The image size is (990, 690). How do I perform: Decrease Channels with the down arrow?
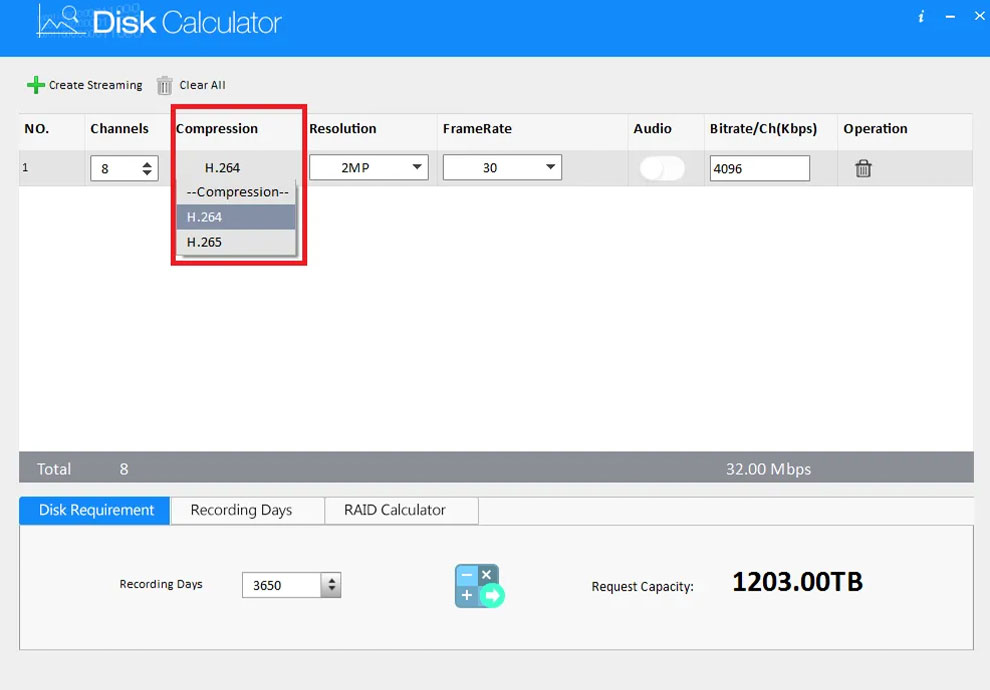pos(147,172)
